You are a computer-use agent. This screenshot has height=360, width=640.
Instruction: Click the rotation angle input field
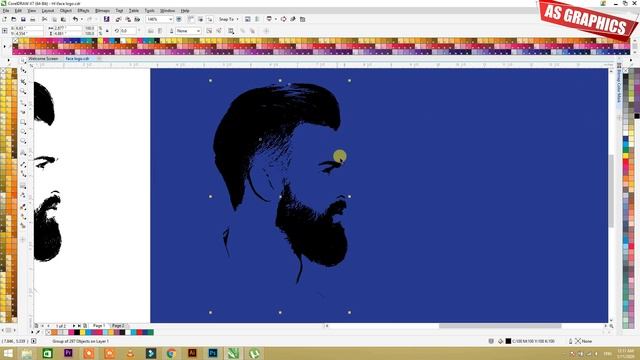coord(128,31)
